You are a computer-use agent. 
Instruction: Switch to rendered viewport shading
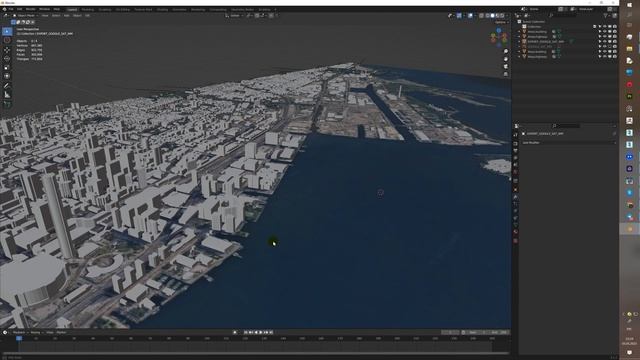tap(502, 16)
